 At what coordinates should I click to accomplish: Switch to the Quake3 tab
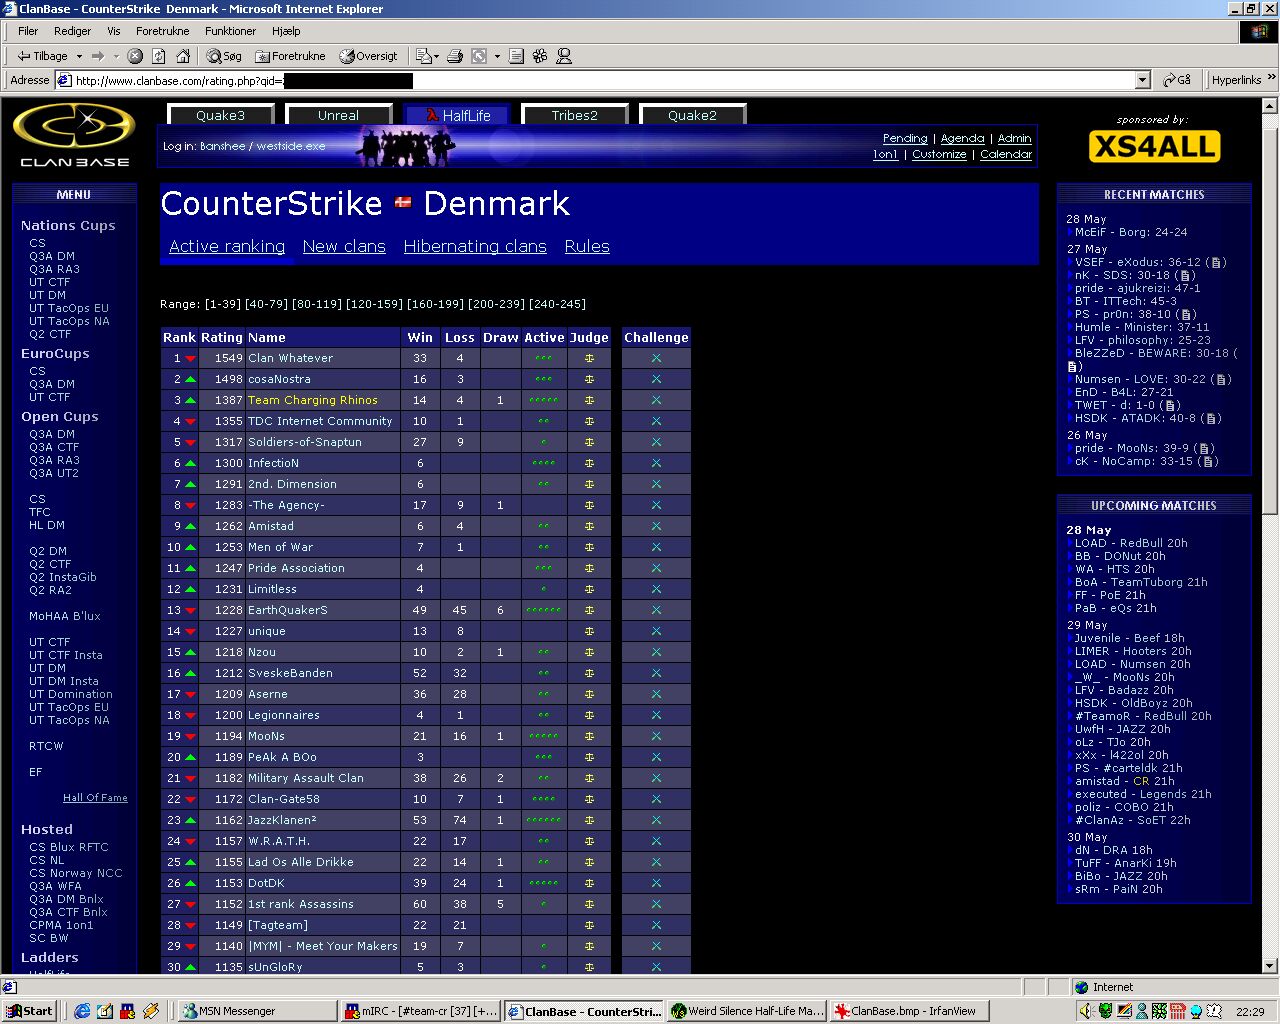click(x=220, y=115)
